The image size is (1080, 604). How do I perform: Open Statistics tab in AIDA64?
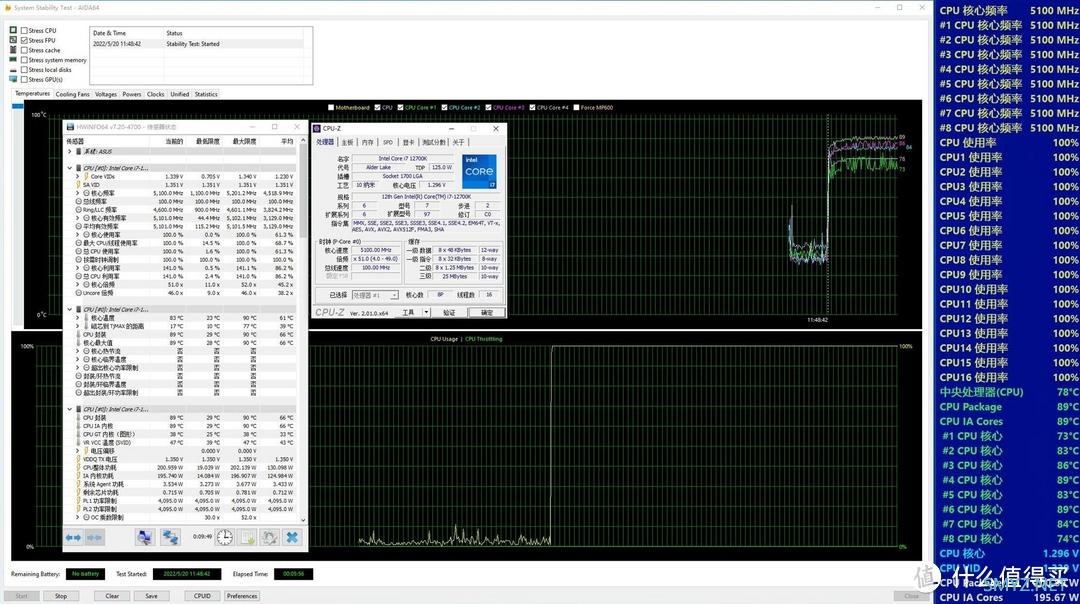point(206,94)
